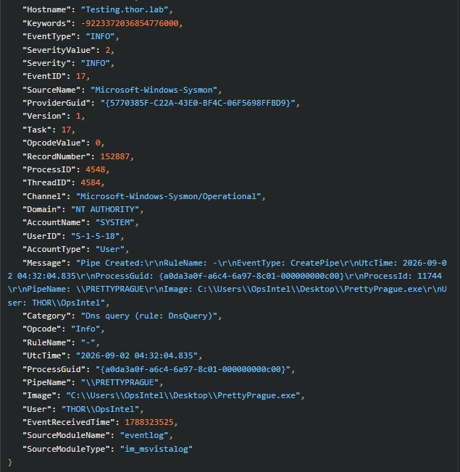The image size is (460, 472).
Task: Click the ProcessID value 4548
Action: click(x=95, y=170)
